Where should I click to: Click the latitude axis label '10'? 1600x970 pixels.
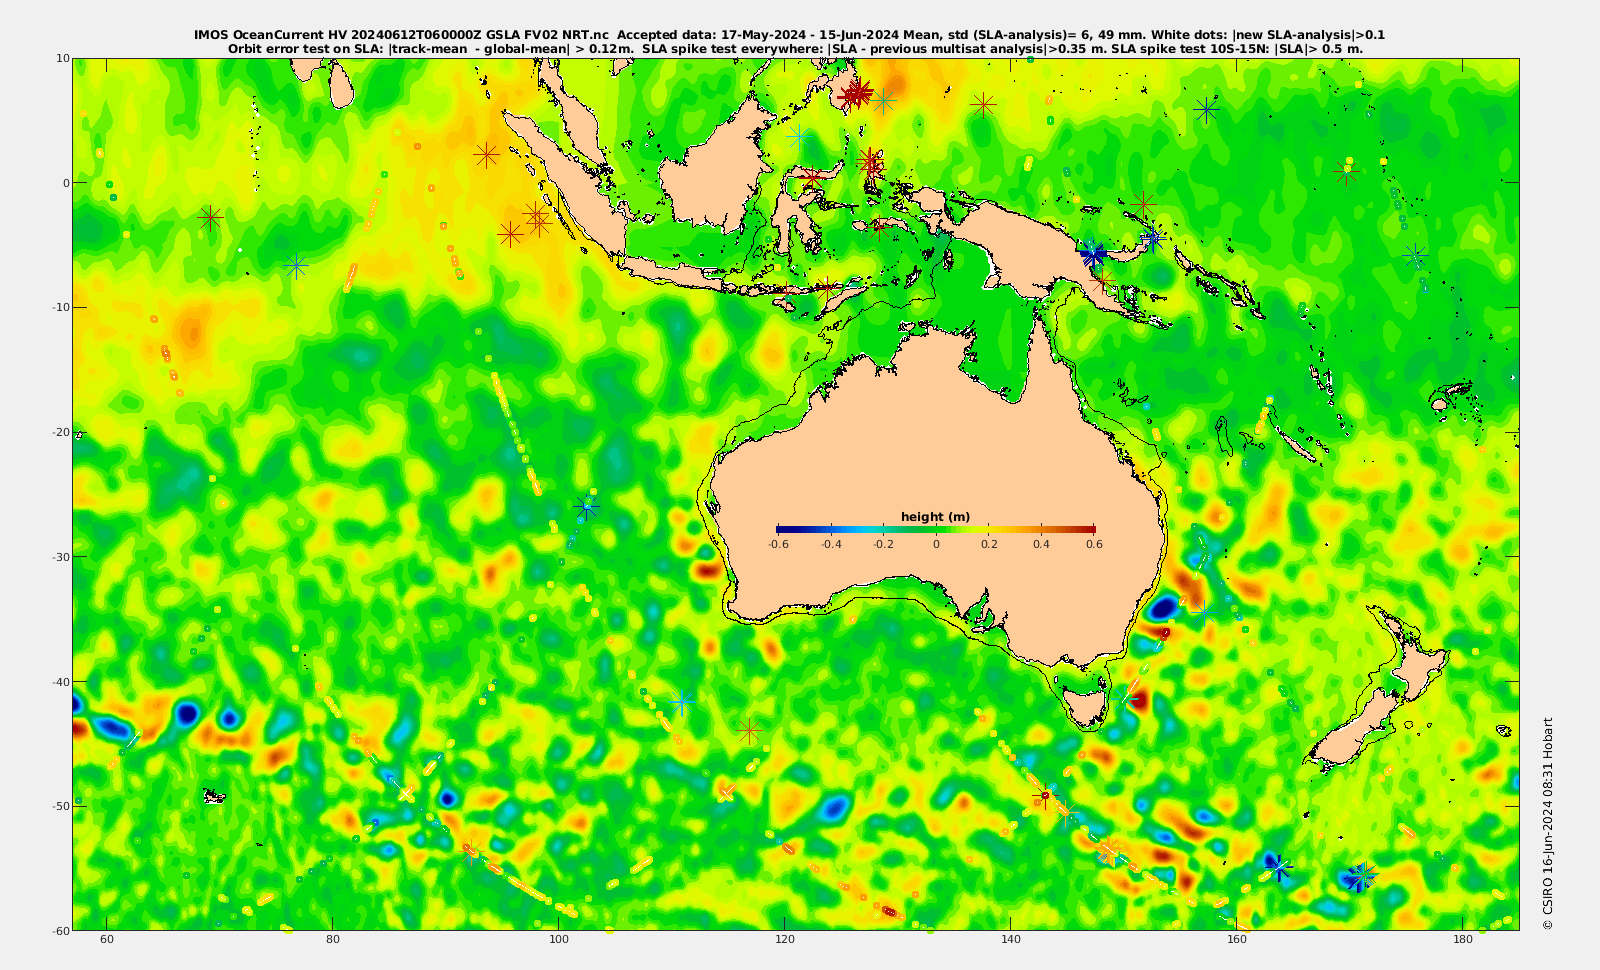tap(63, 58)
